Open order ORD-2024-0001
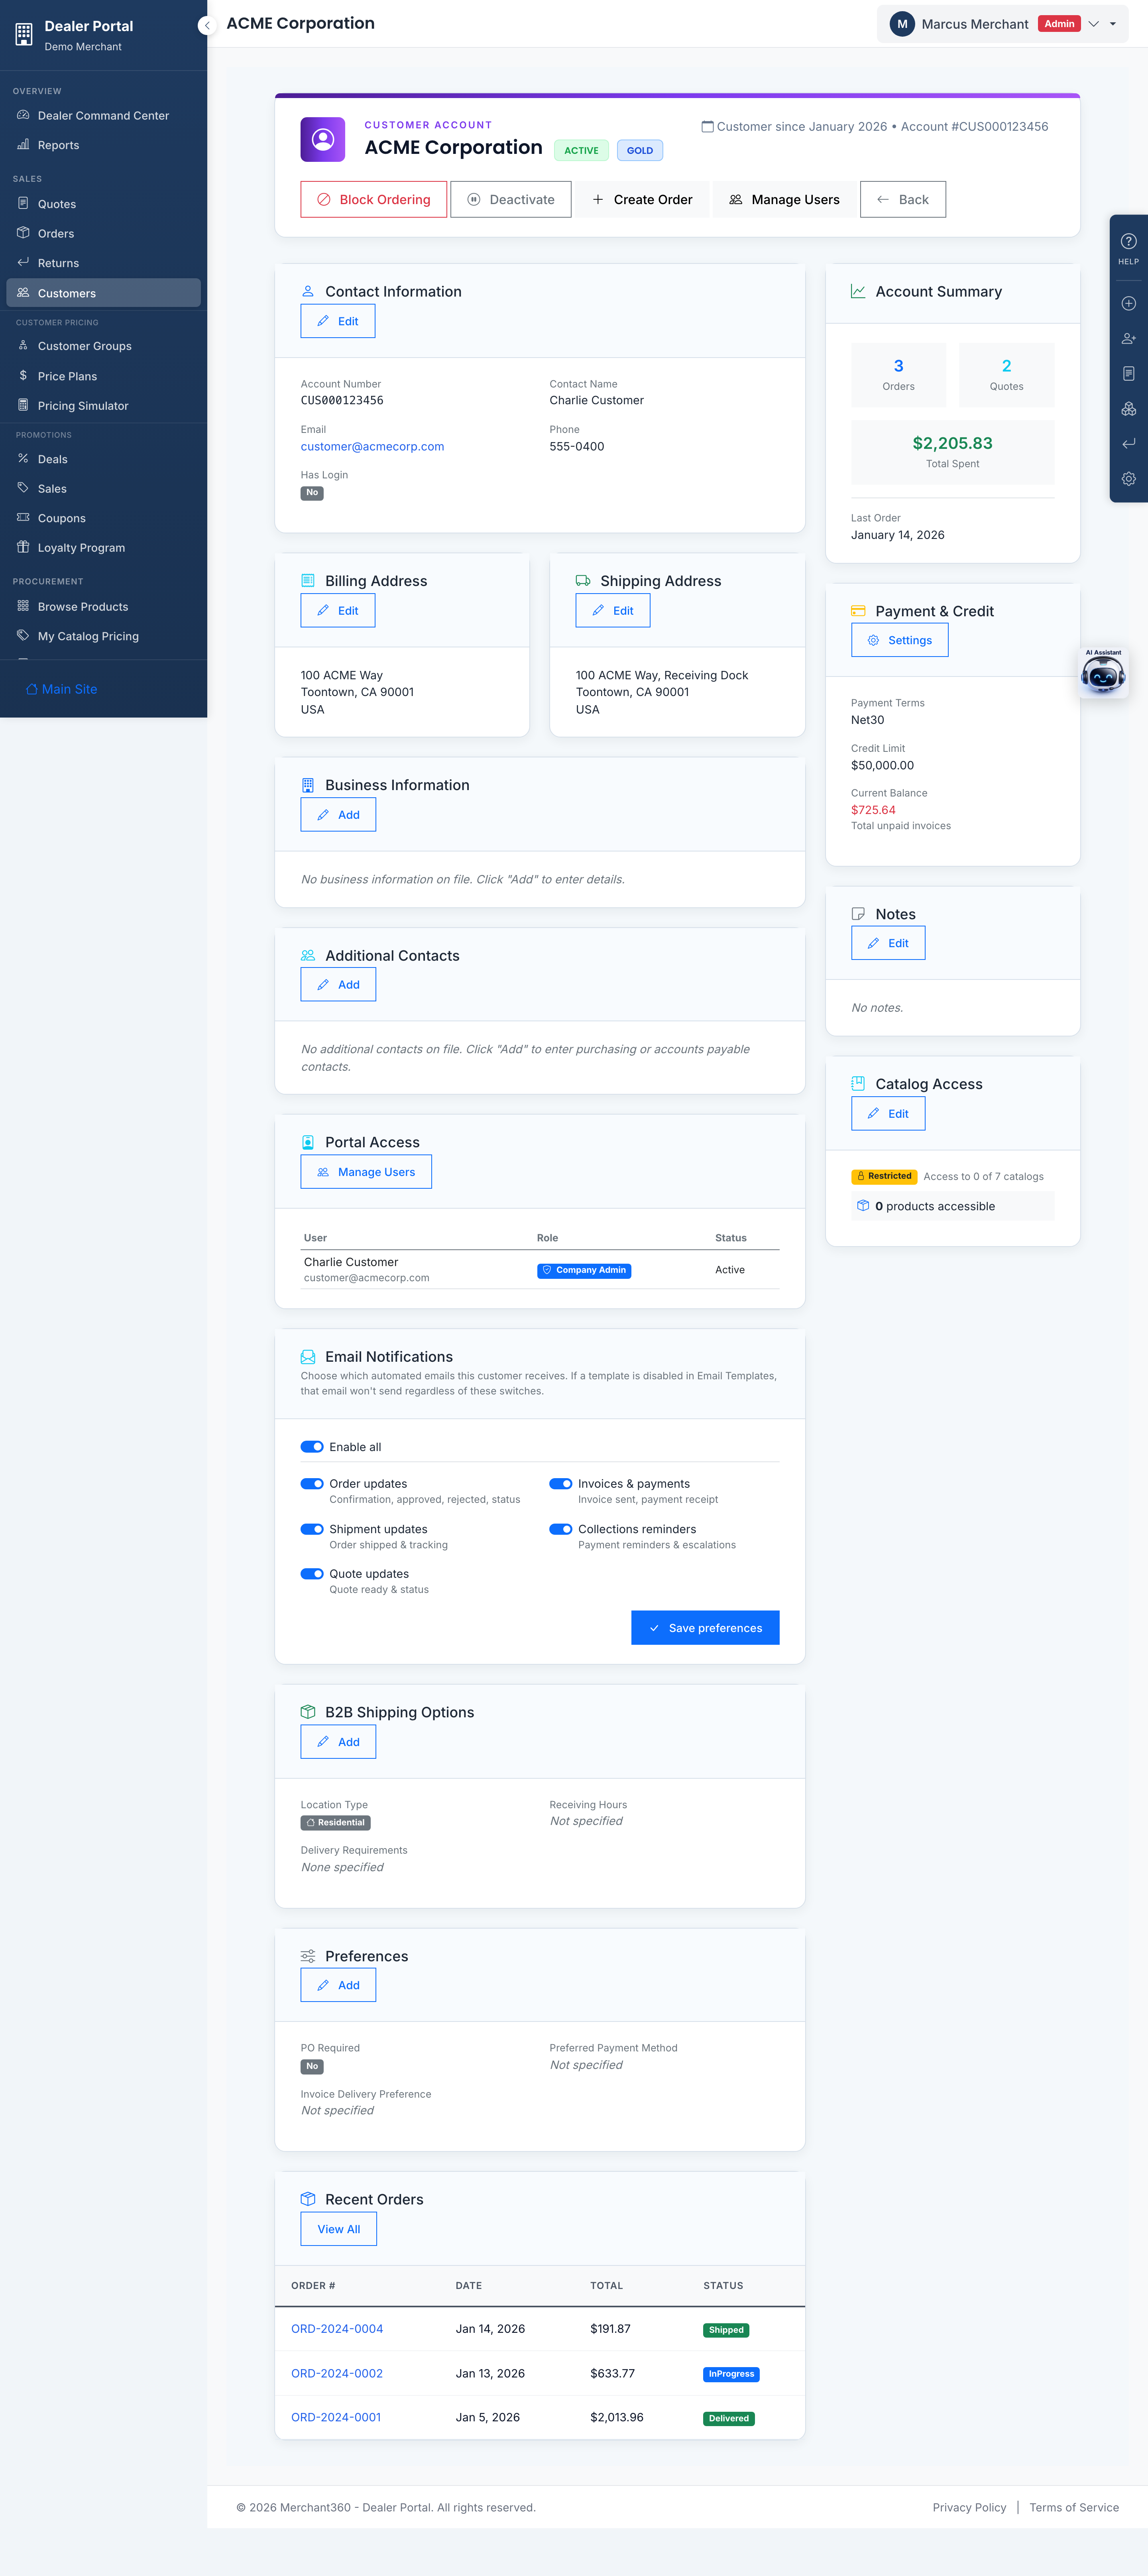The width and height of the screenshot is (1148, 2576). pyautogui.click(x=336, y=2417)
